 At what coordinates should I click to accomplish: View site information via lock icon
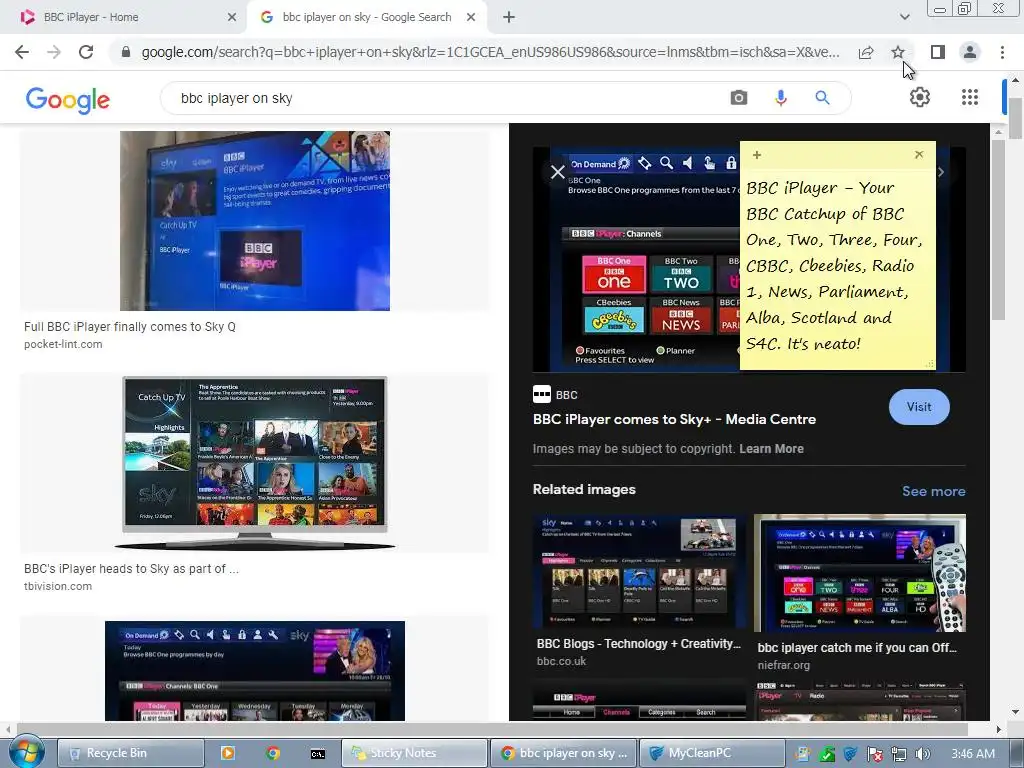coord(126,52)
